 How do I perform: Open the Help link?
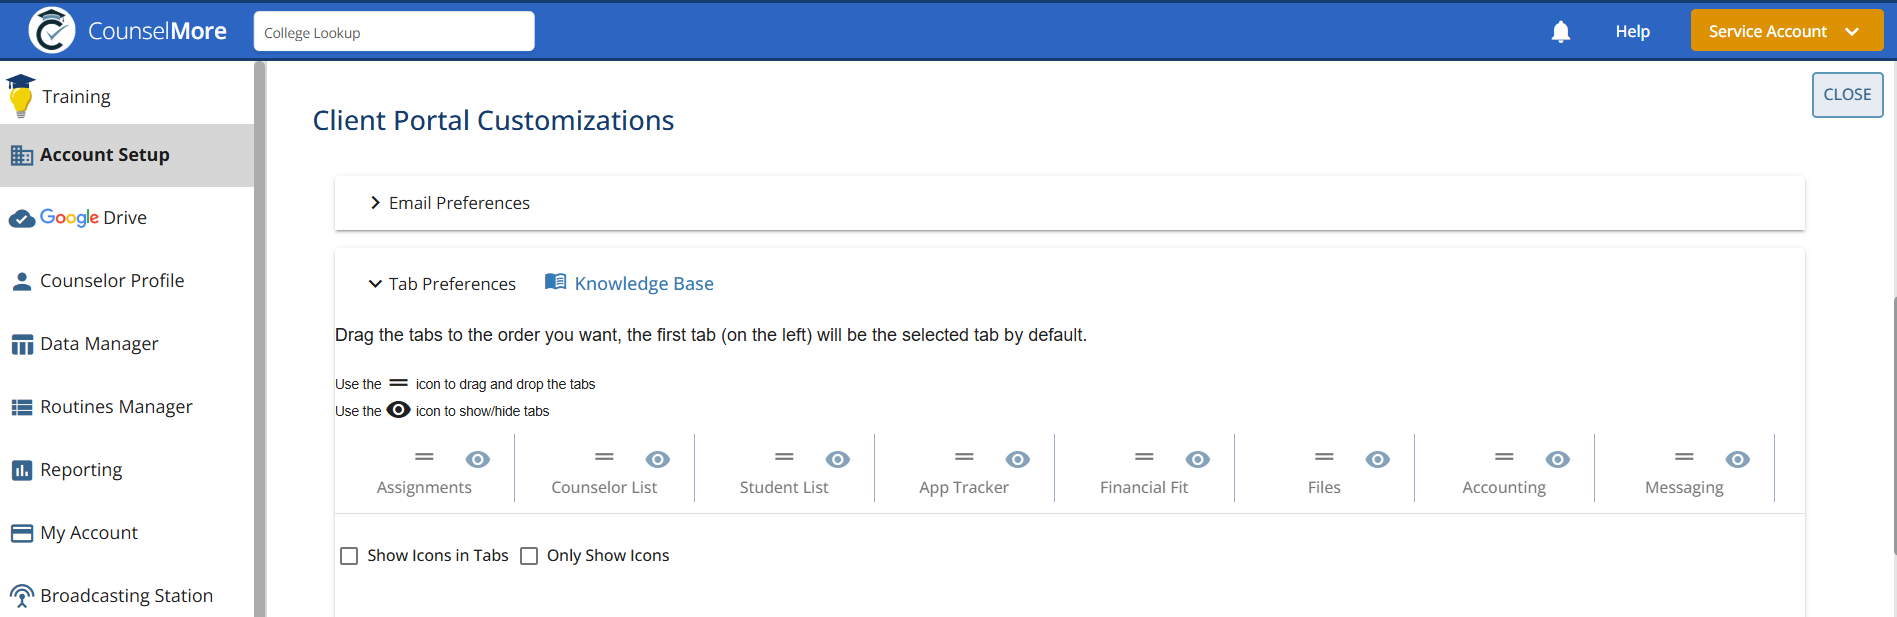[1632, 32]
